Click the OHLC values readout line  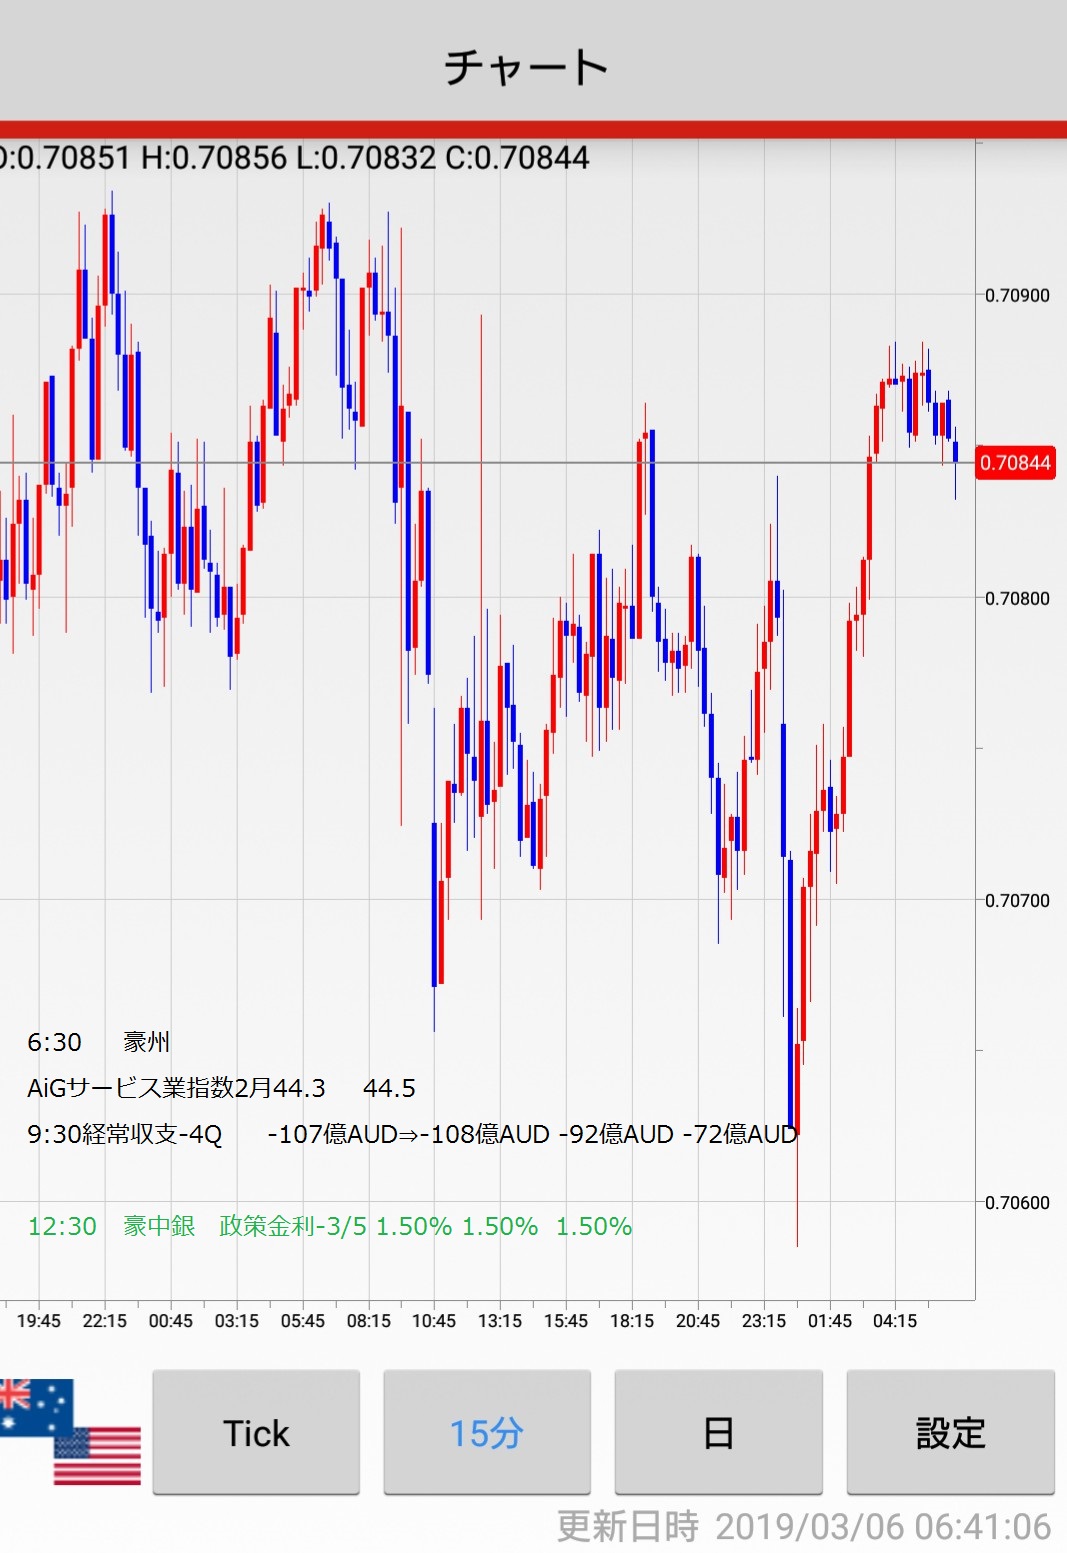pos(295,158)
